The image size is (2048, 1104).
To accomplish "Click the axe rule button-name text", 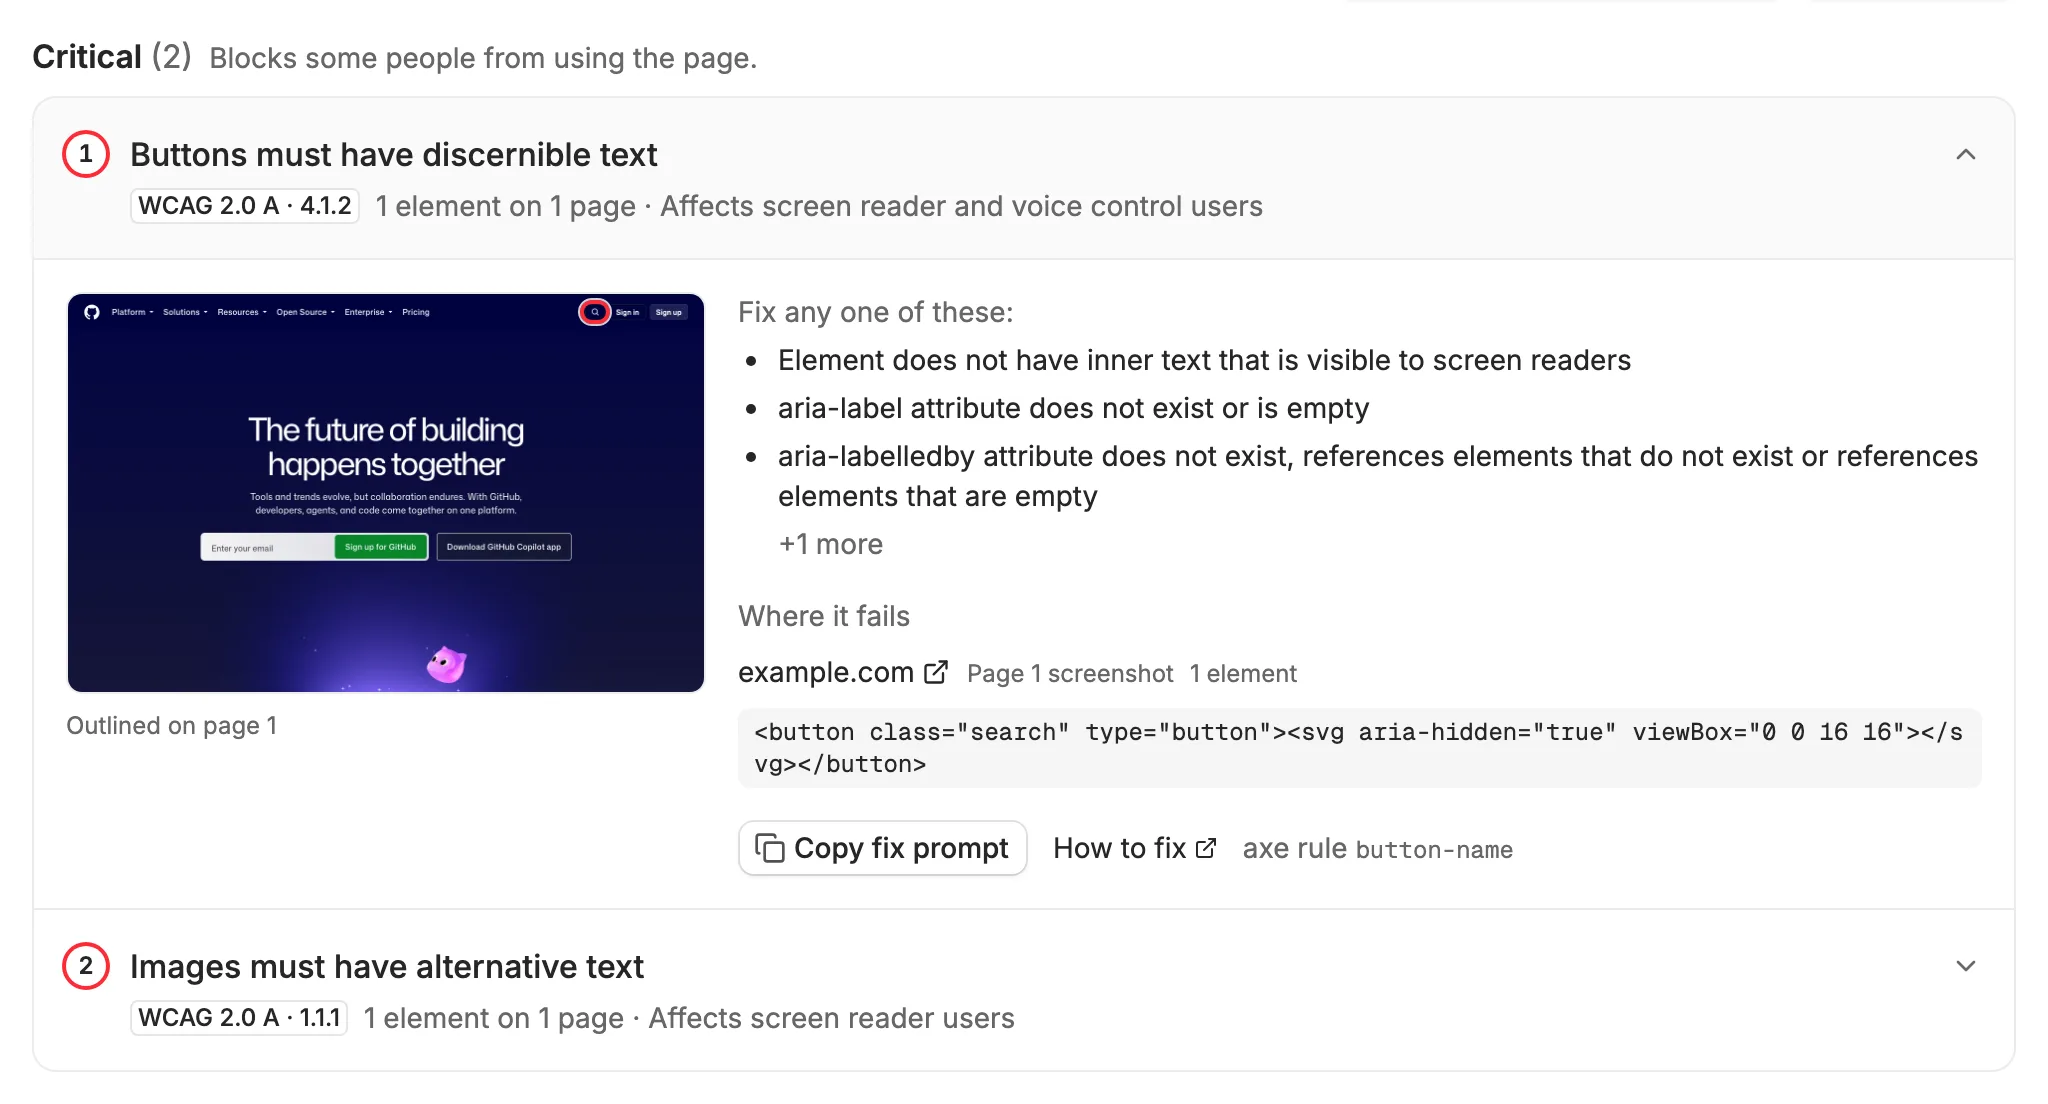I will tap(1377, 849).
